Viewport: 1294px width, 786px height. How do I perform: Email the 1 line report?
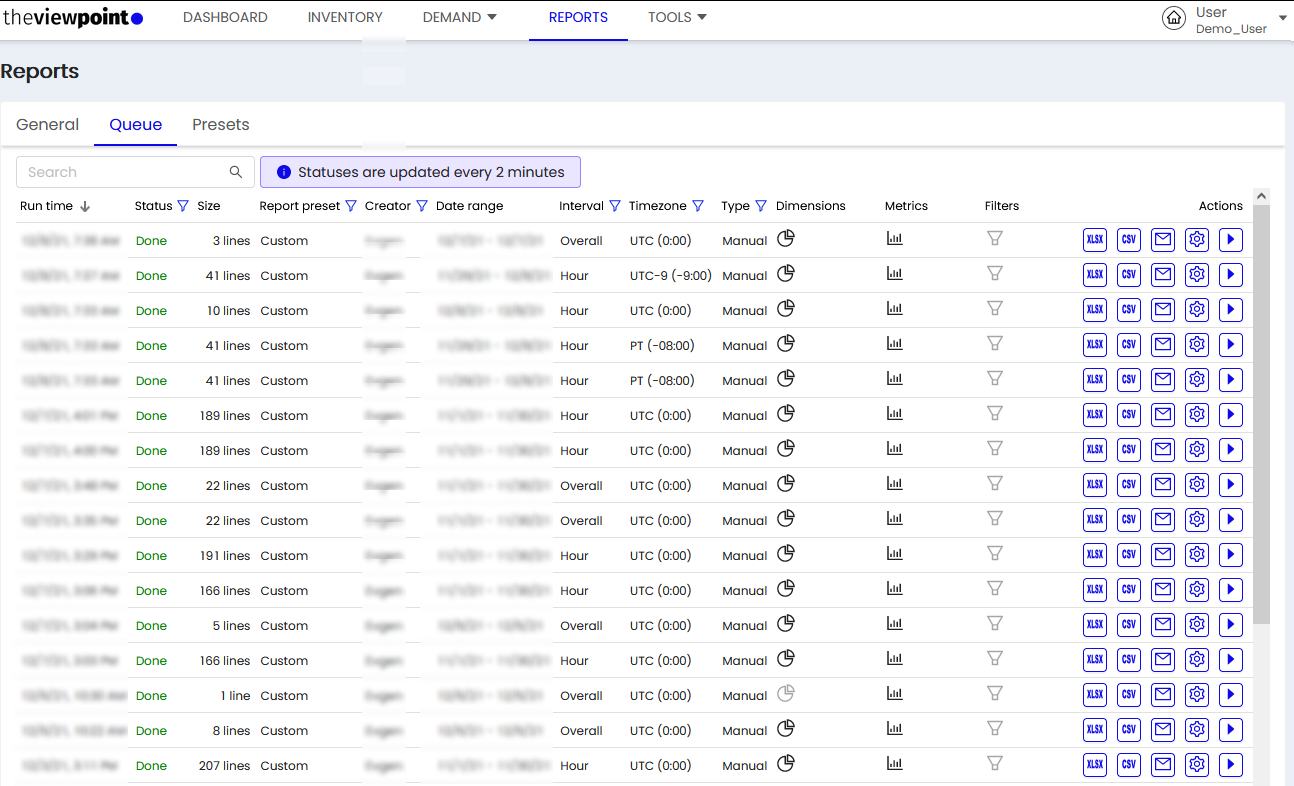point(1163,695)
